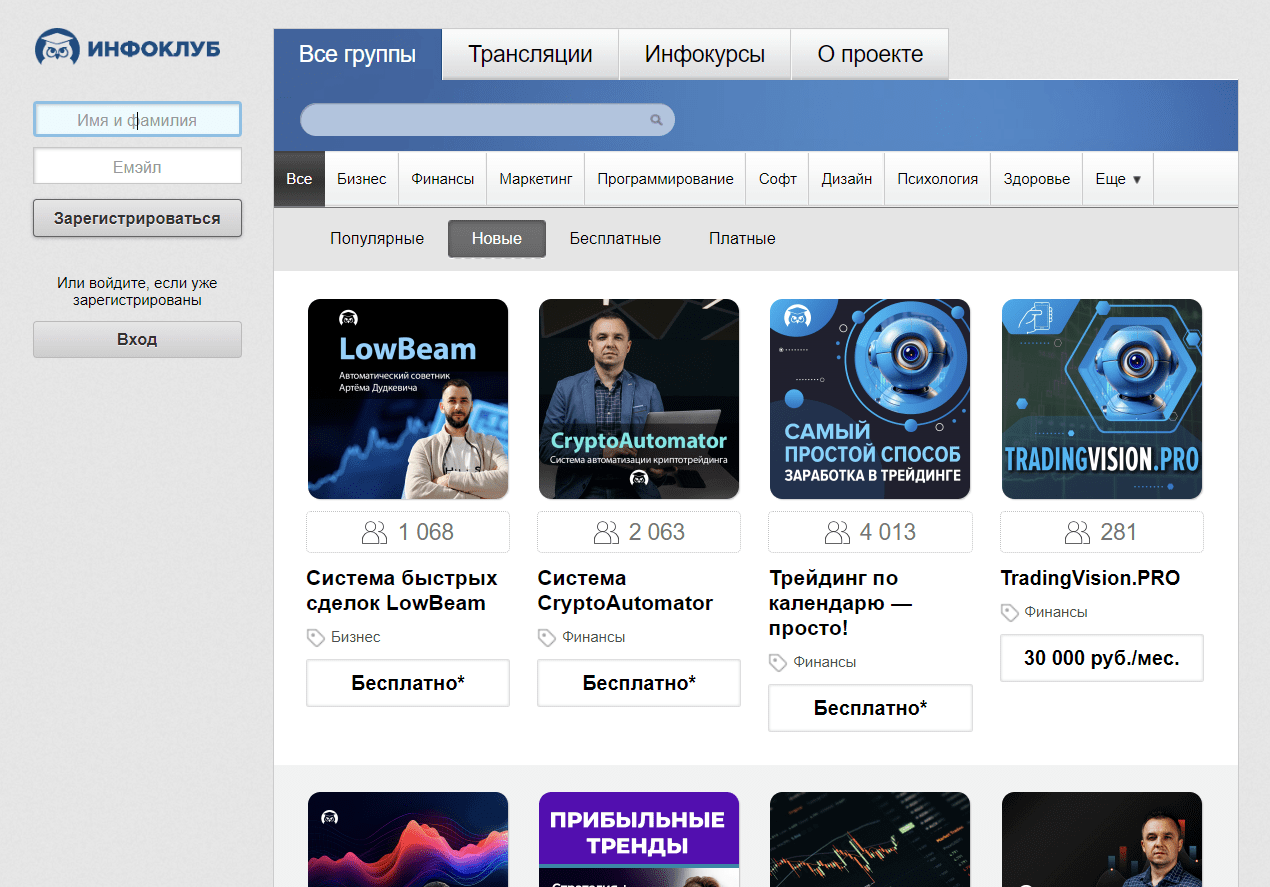This screenshot has height=887, width=1270.
Task: Filter by Новые groups
Action: pos(497,238)
